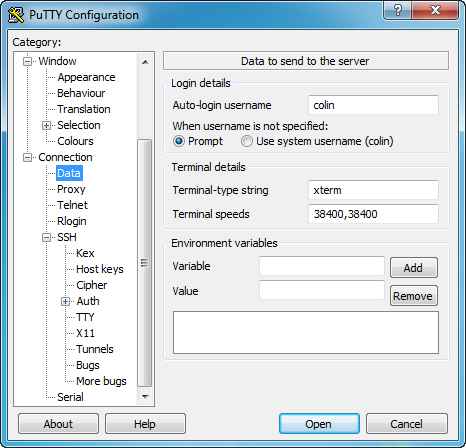Click the environment Value field
Screen dimensions: 466x448
pos(322,290)
